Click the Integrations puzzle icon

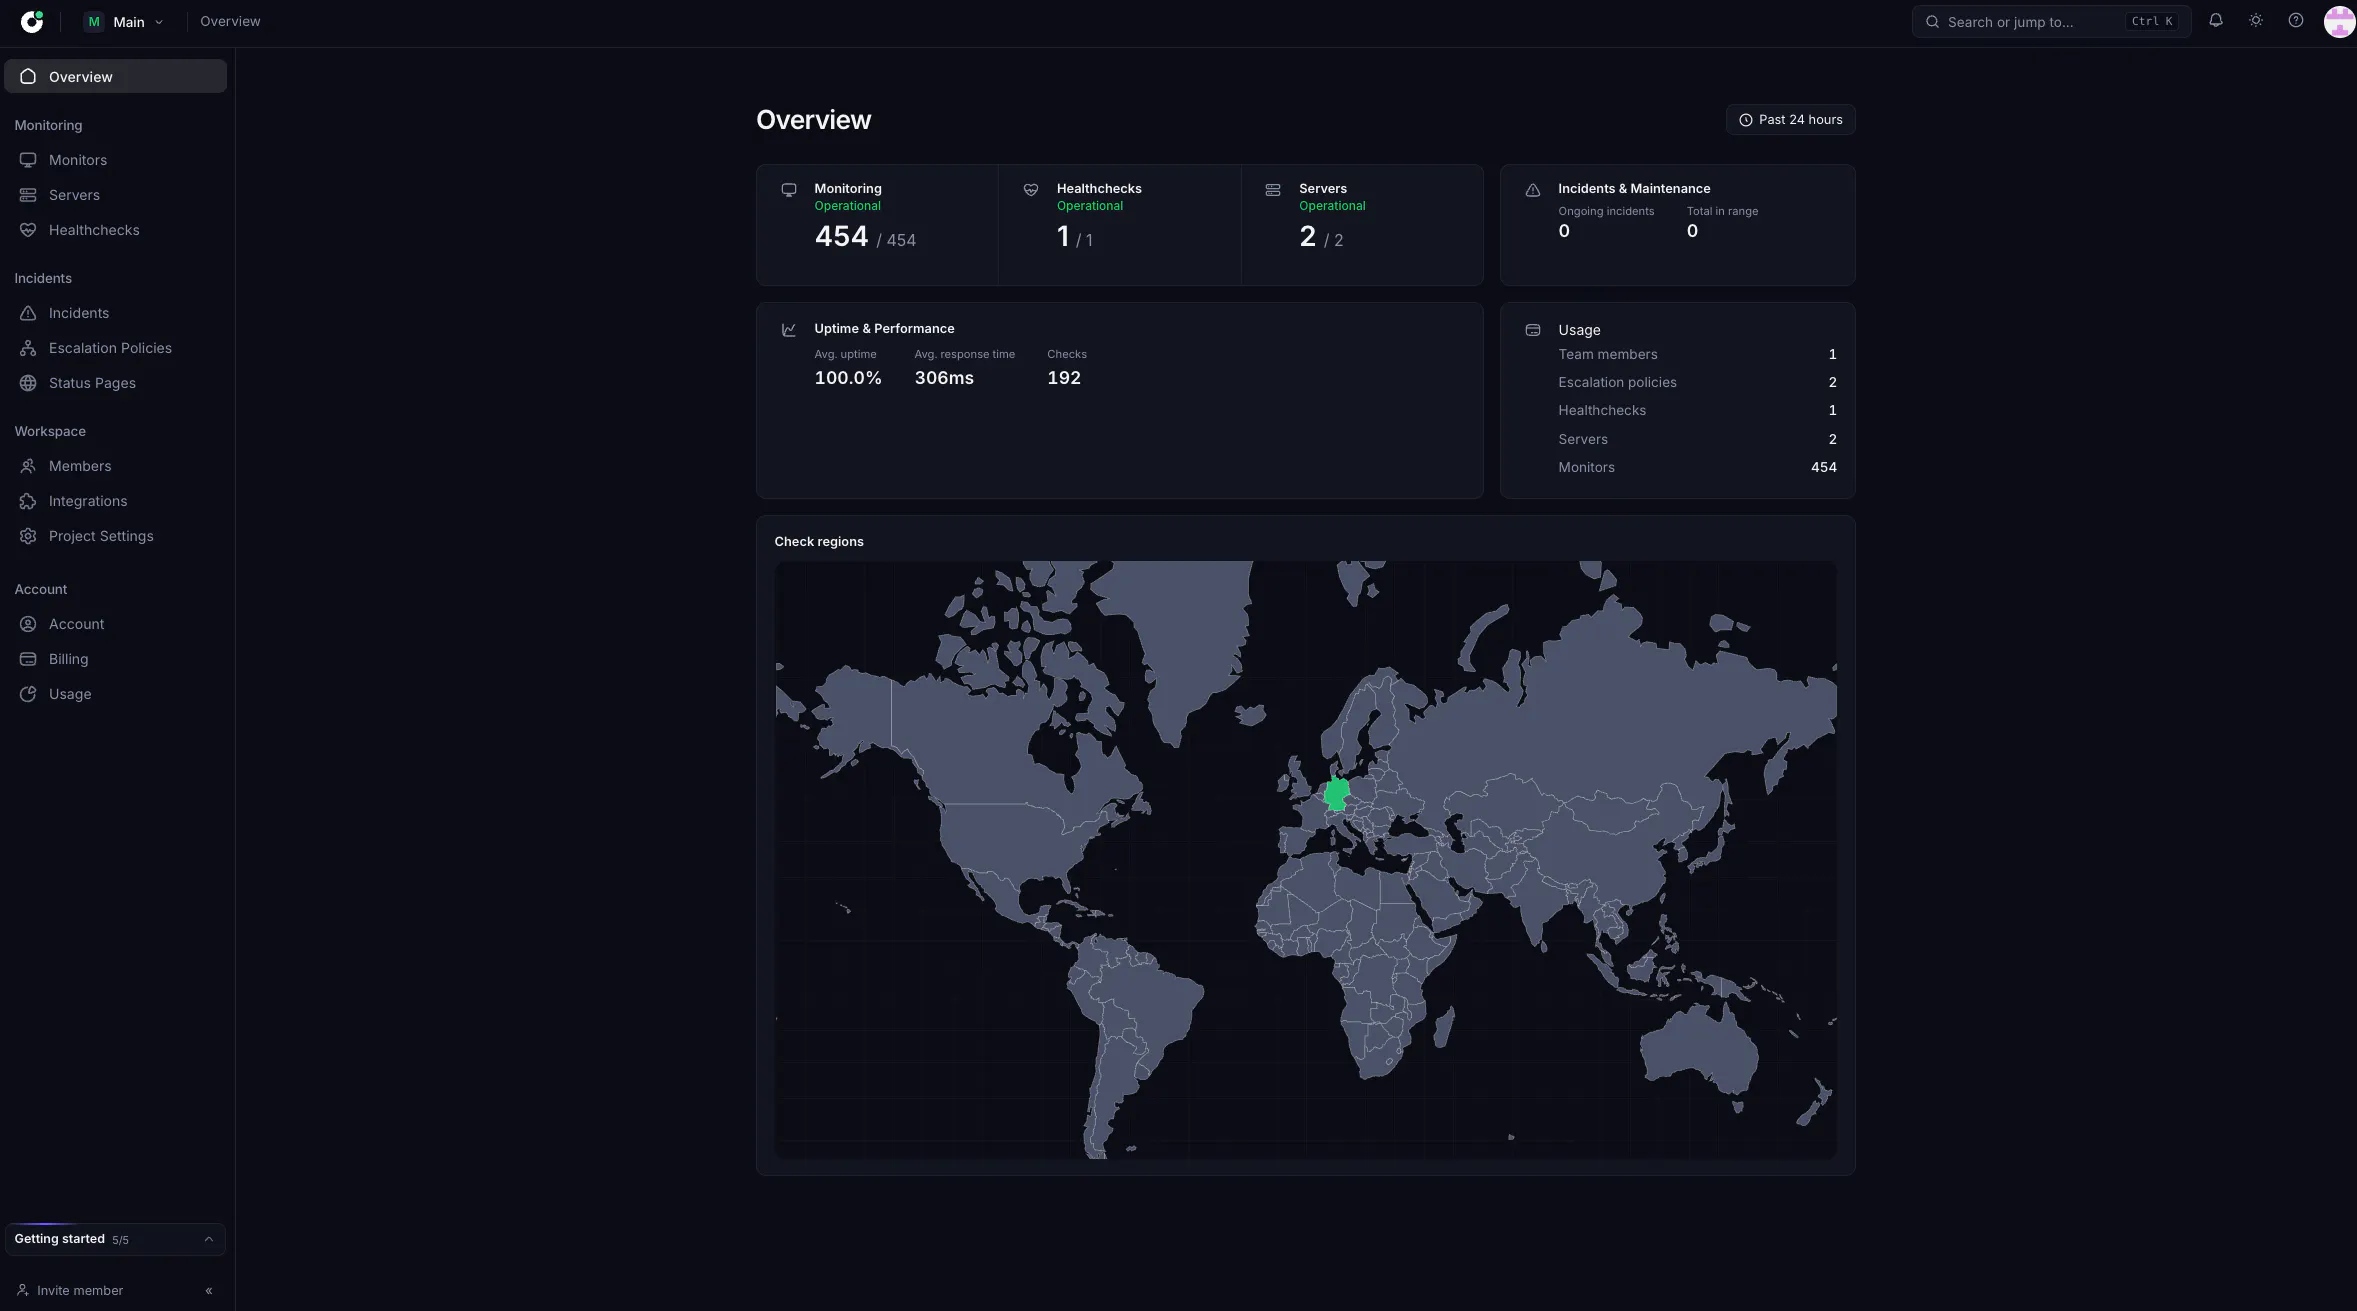click(x=28, y=501)
